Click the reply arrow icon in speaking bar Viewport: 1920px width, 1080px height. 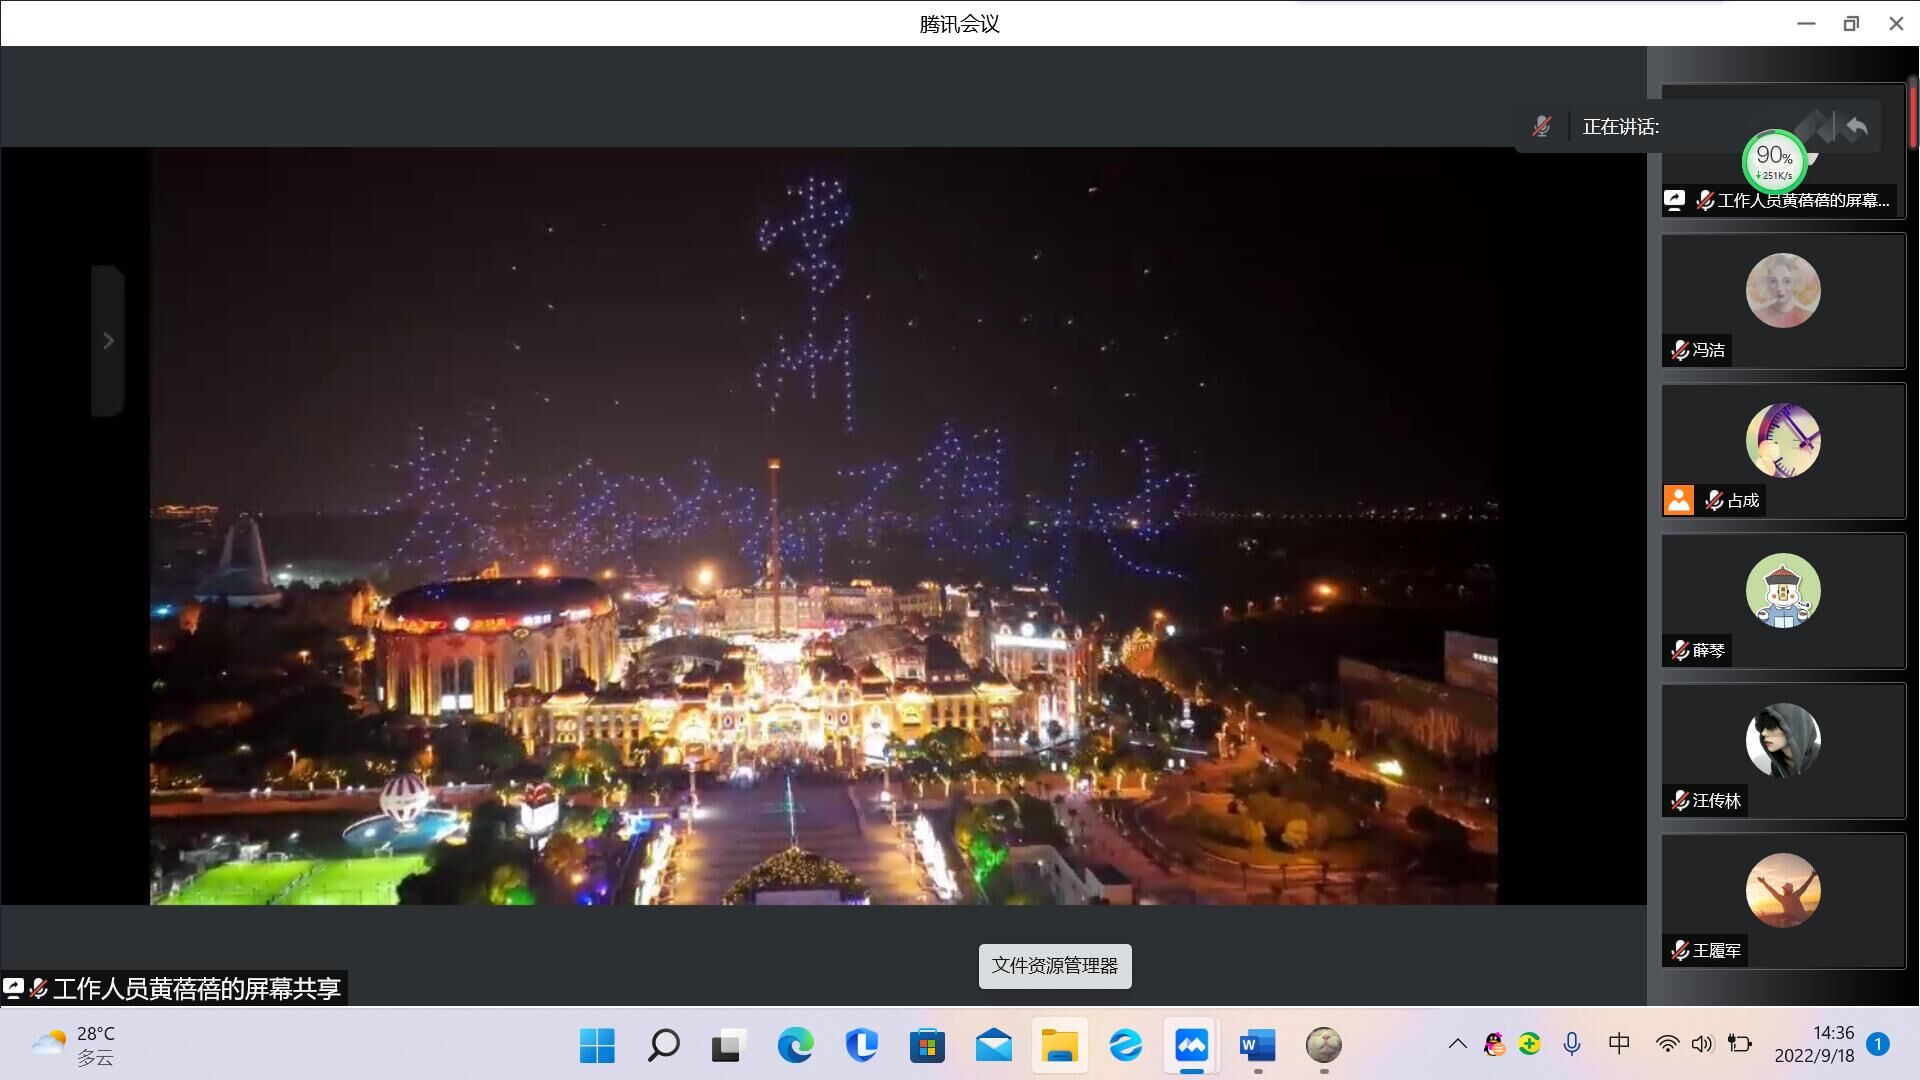[x=1857, y=127]
